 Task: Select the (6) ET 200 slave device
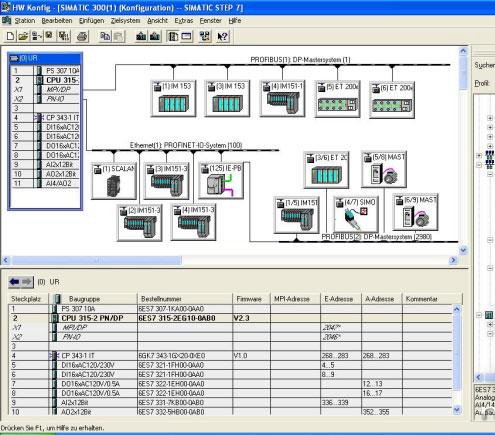point(392,100)
